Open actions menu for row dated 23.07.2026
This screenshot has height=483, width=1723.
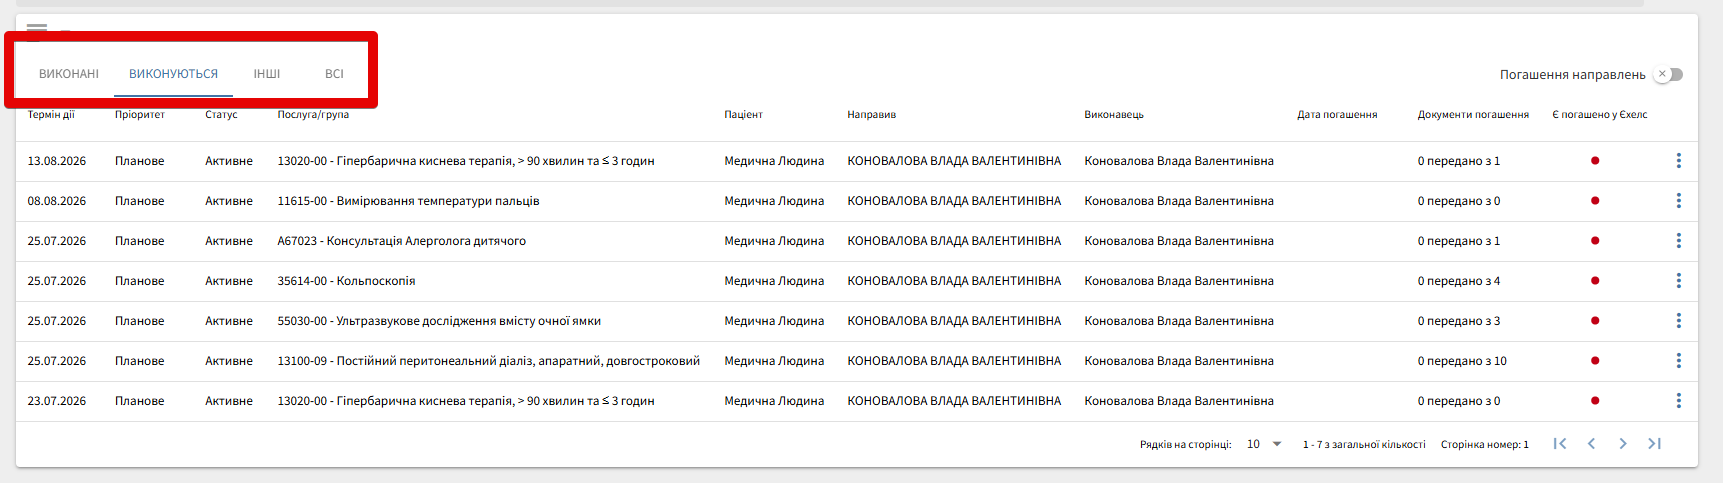click(1678, 401)
